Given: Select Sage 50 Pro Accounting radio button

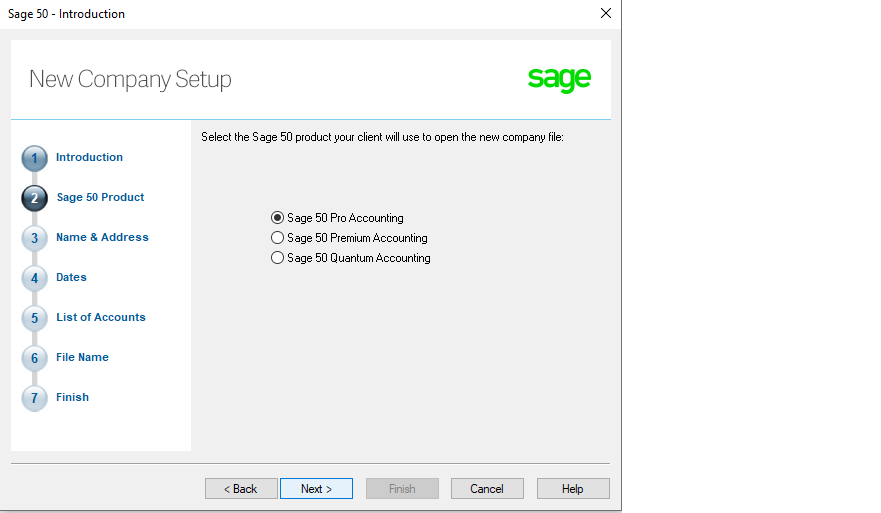Looking at the screenshot, I should (x=277, y=217).
